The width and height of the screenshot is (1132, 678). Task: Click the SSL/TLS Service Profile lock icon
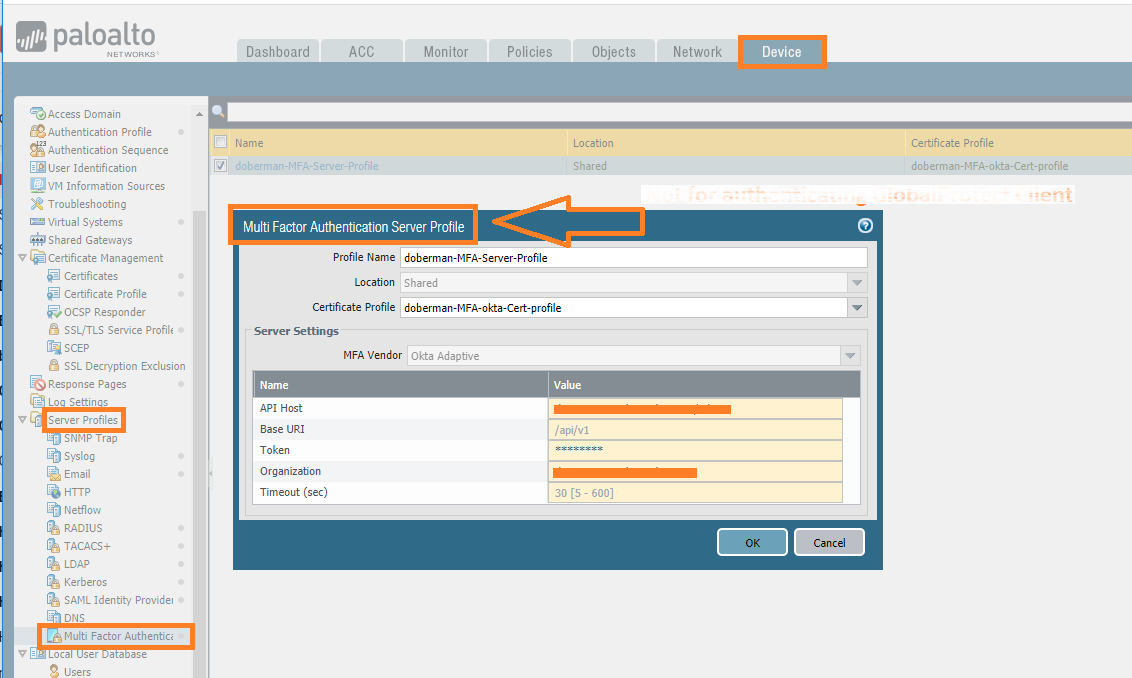tap(53, 329)
